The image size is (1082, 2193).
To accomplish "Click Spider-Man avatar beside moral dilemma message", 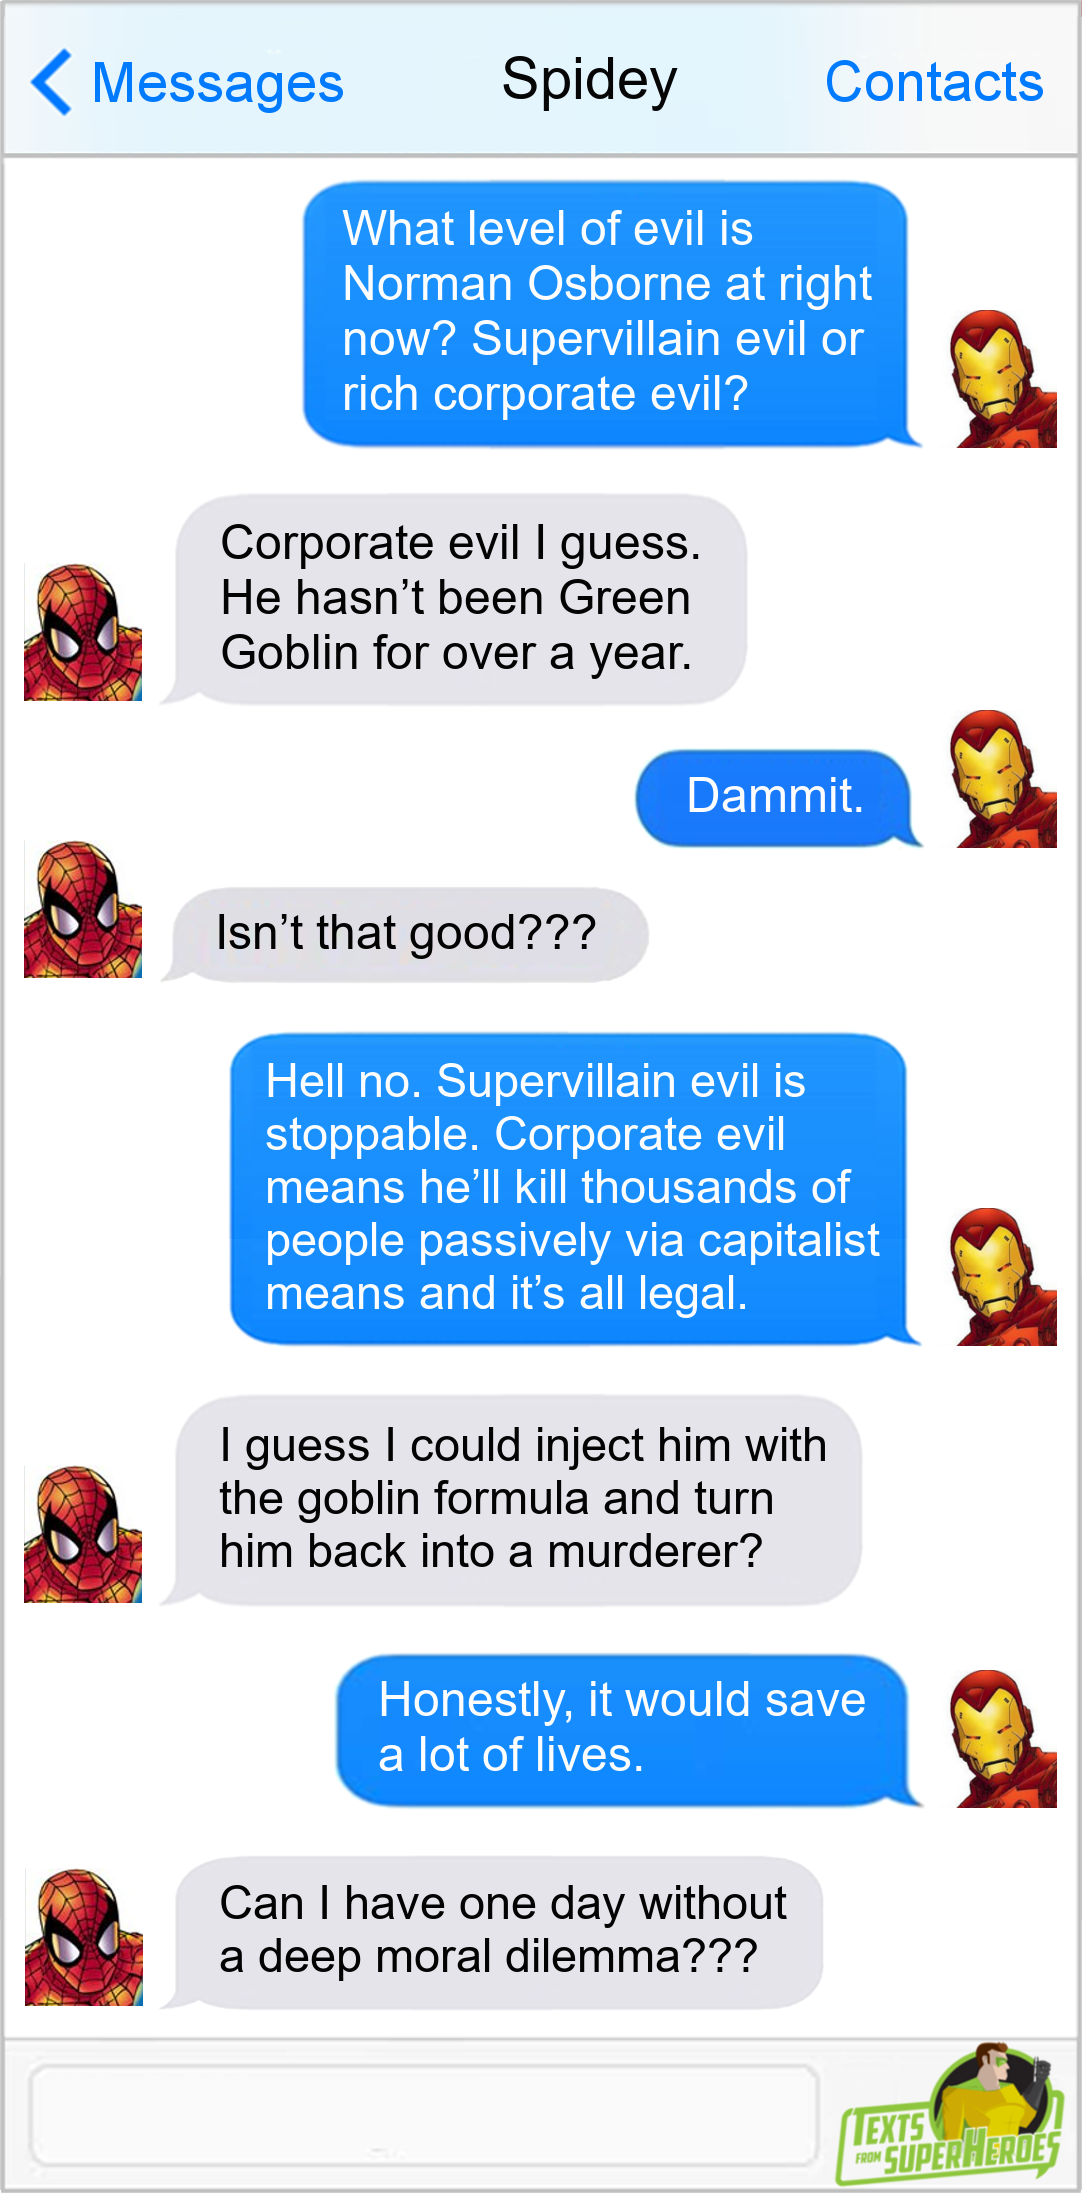I will click(83, 1937).
